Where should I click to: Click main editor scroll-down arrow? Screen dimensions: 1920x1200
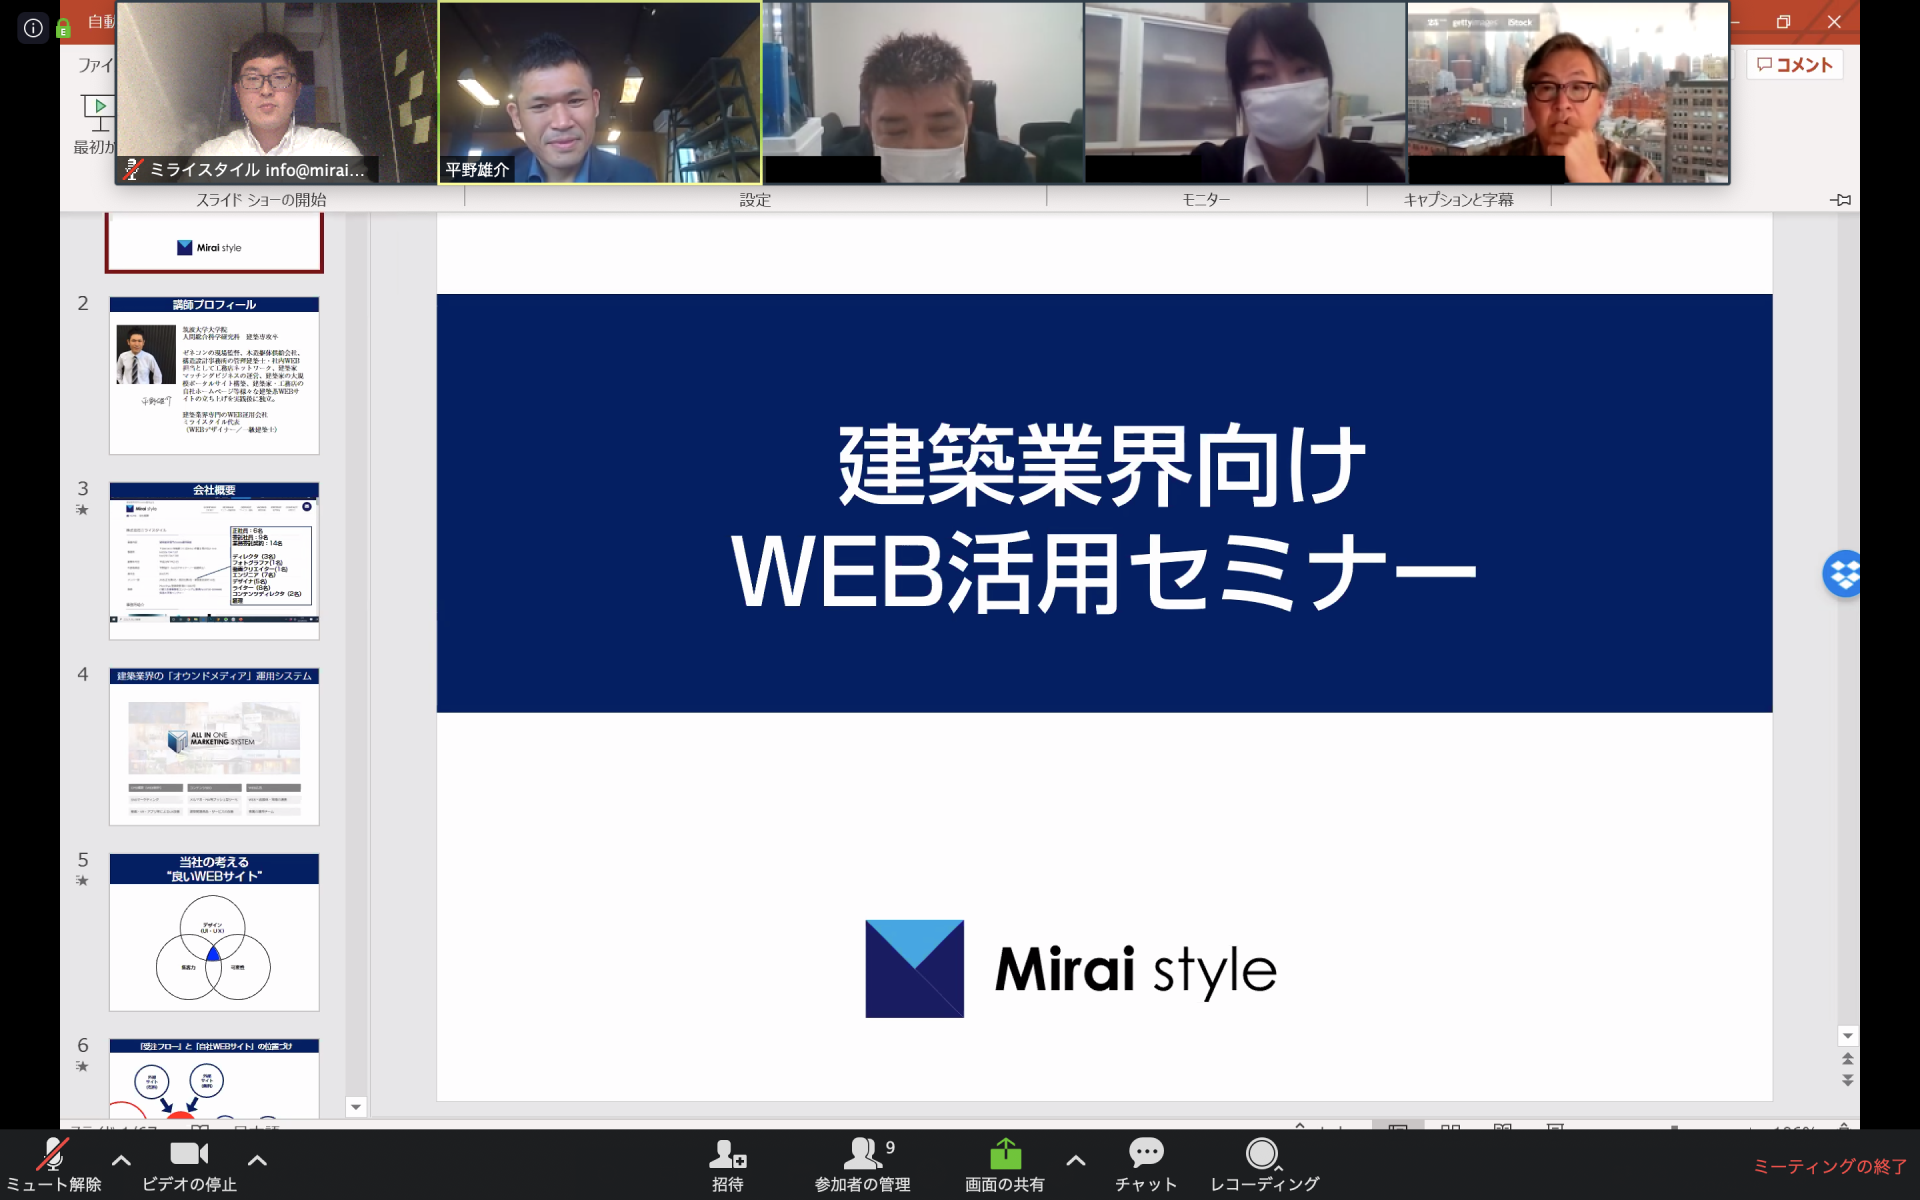(x=1848, y=1036)
